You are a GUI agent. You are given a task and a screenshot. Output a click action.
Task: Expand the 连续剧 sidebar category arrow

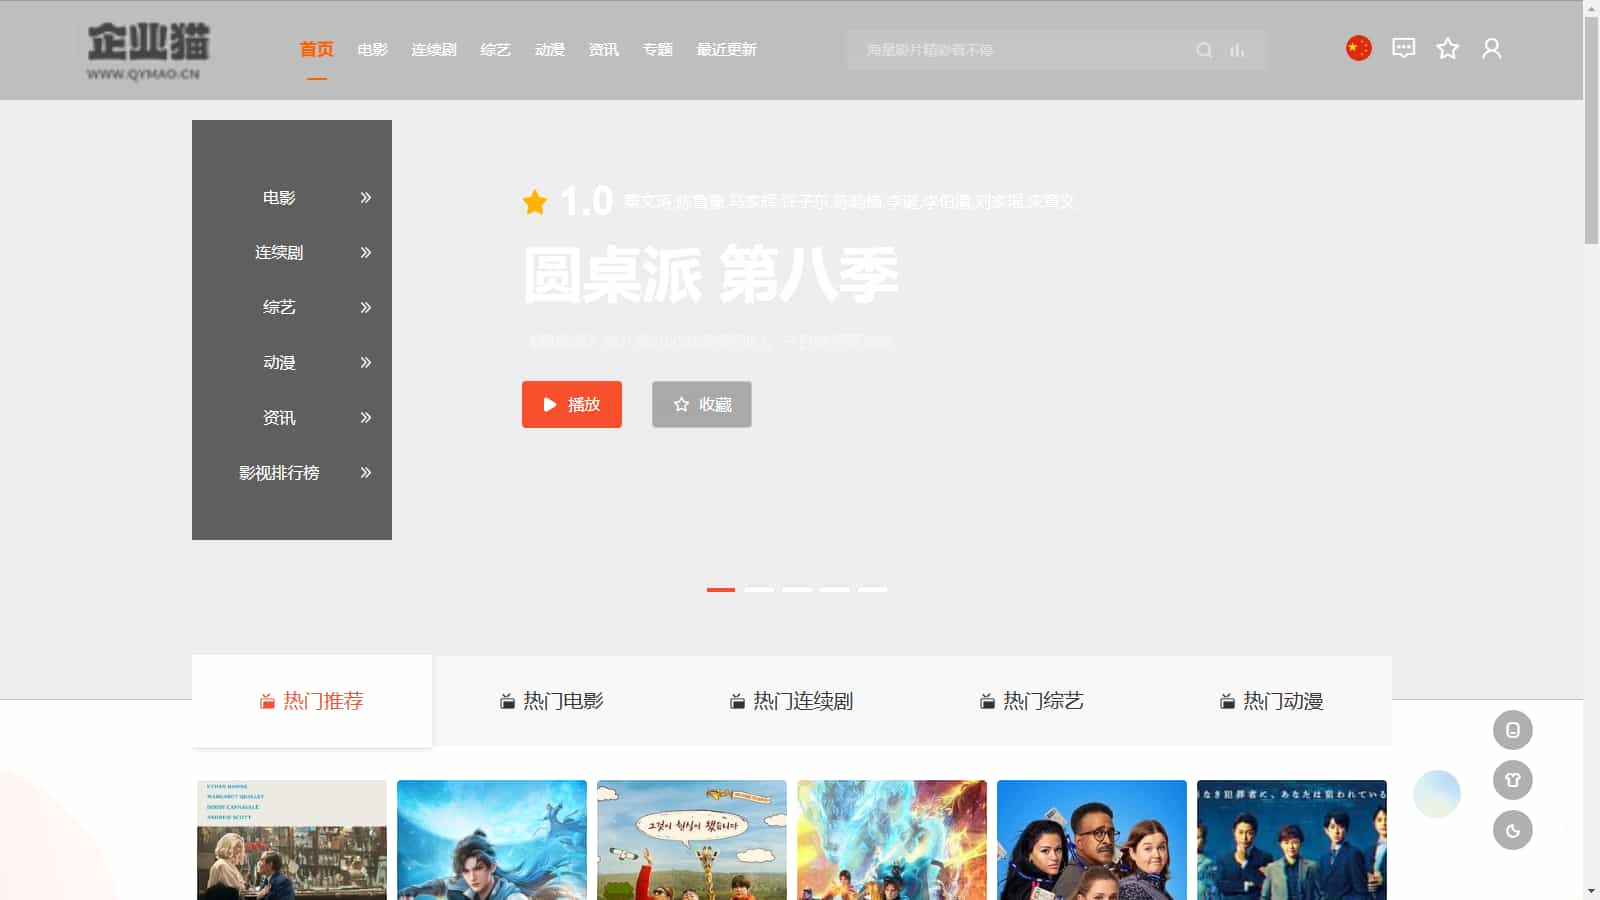366,253
